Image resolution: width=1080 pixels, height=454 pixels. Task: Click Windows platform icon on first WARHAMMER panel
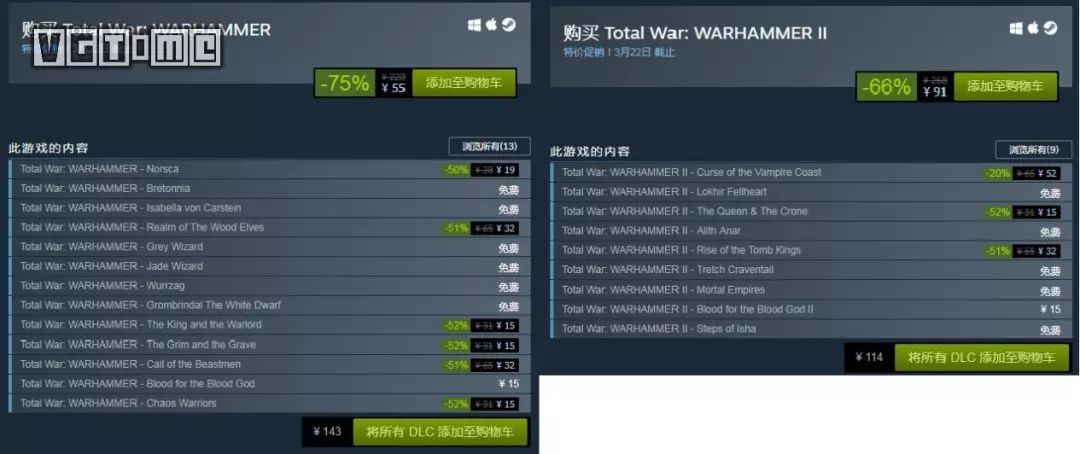point(474,25)
